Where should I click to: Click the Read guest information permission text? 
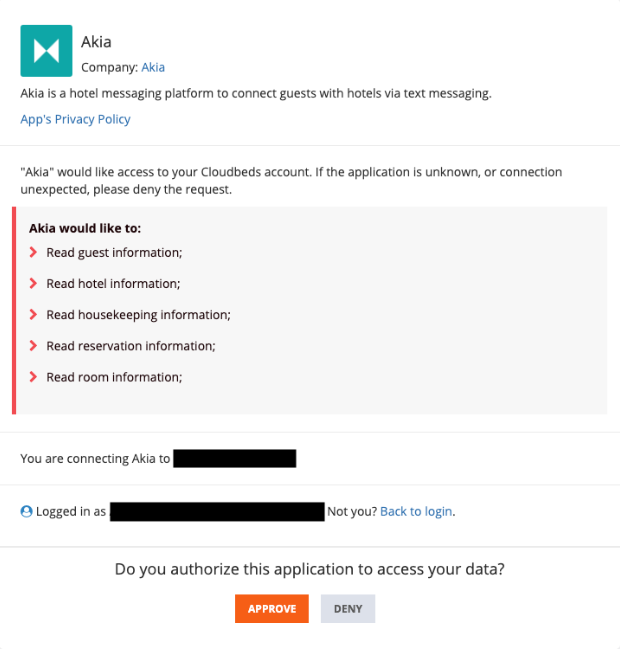tap(114, 253)
